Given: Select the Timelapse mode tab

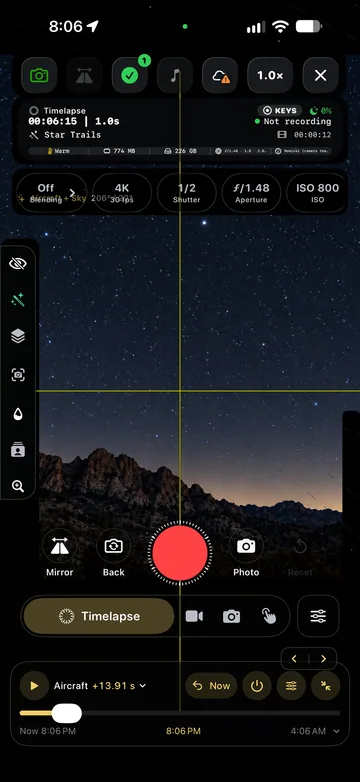Looking at the screenshot, I should [99, 616].
